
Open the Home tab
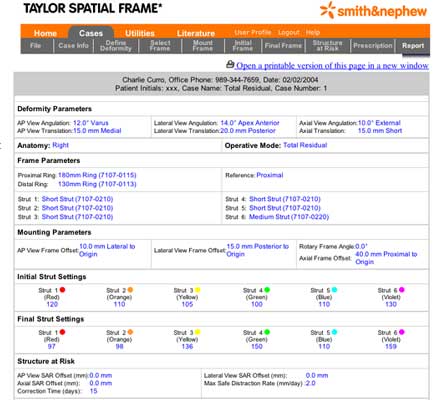pos(45,33)
